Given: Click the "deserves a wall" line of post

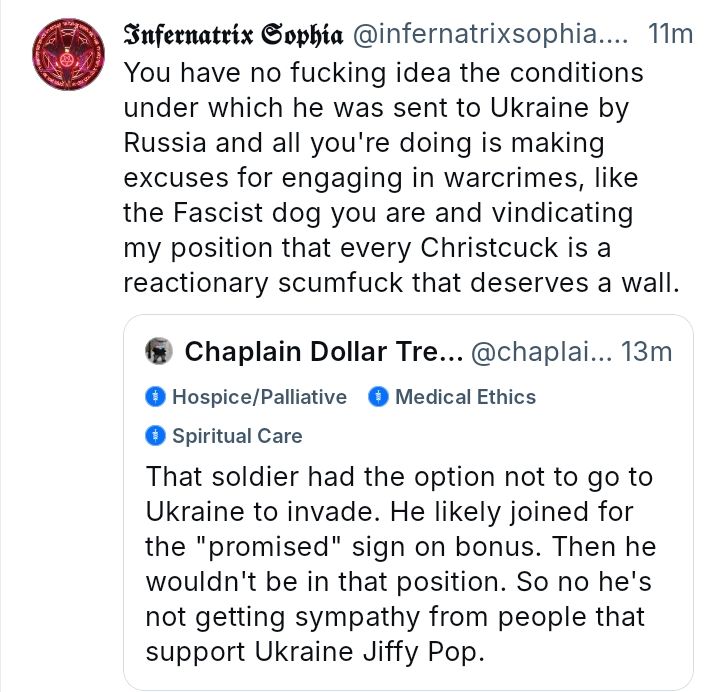Looking at the screenshot, I should [x=401, y=282].
